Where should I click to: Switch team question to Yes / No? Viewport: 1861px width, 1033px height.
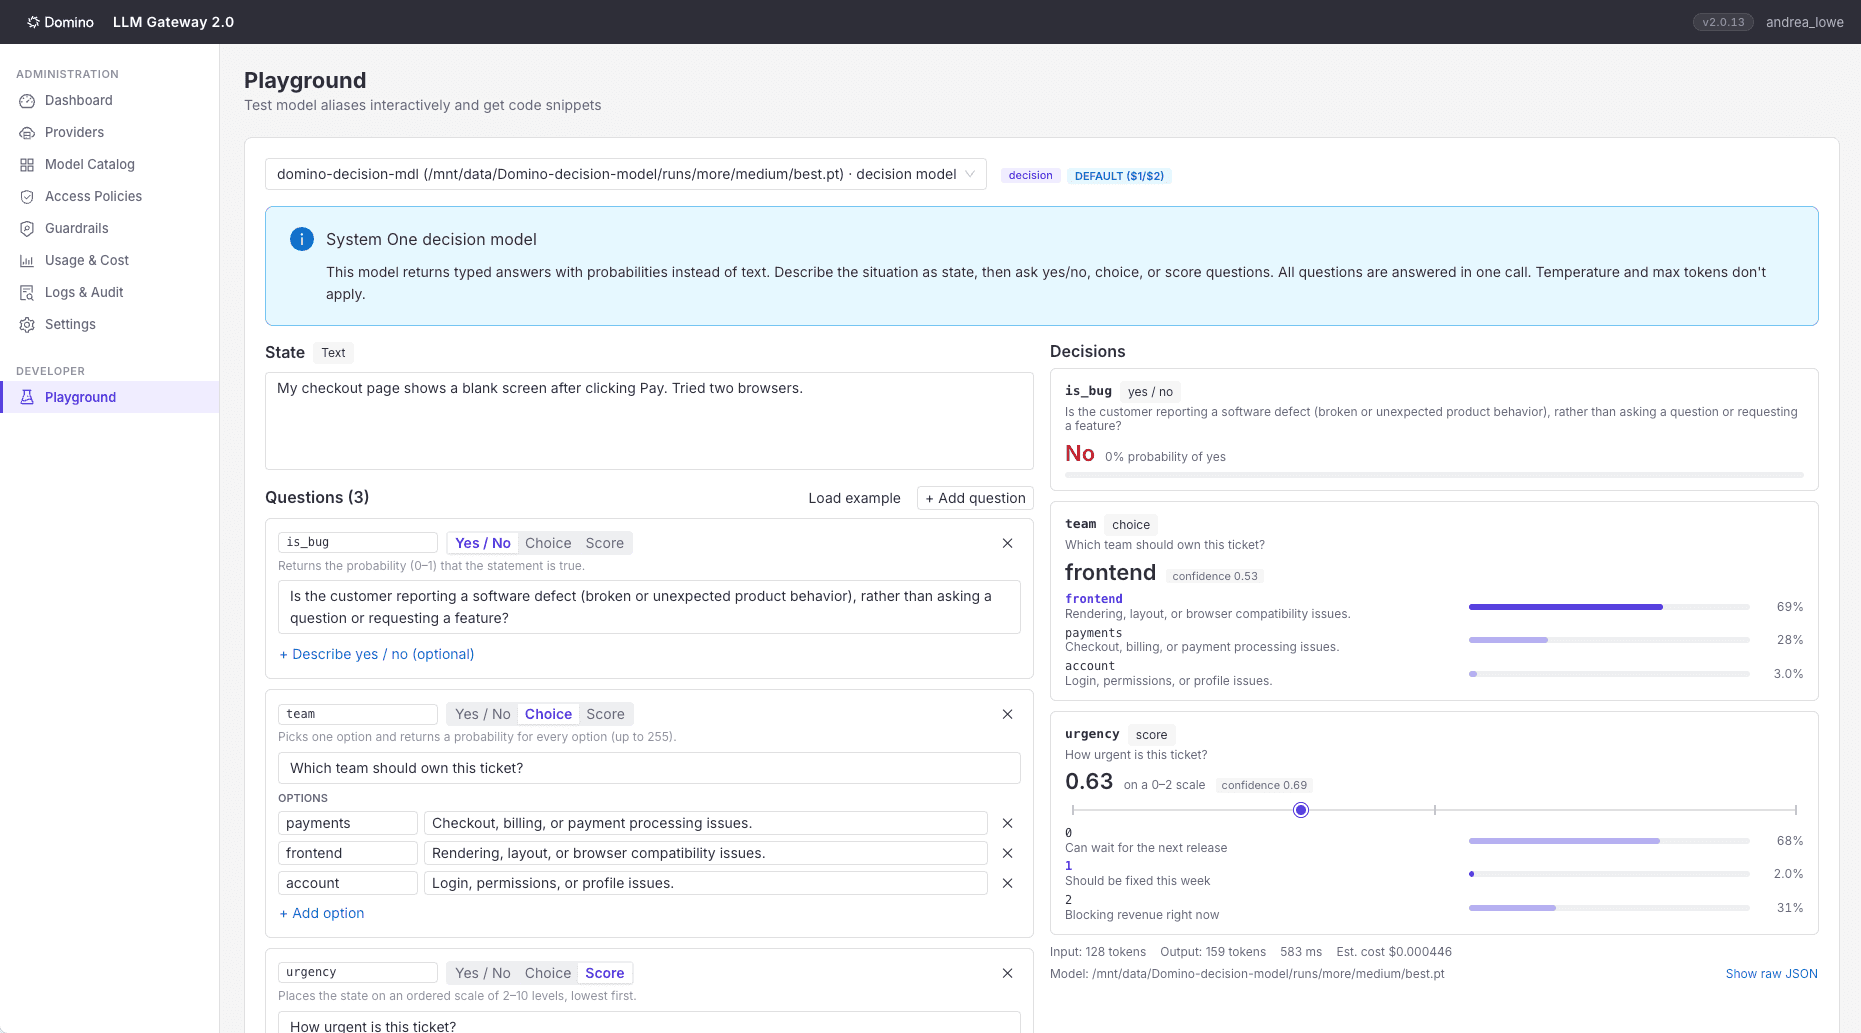(x=483, y=714)
